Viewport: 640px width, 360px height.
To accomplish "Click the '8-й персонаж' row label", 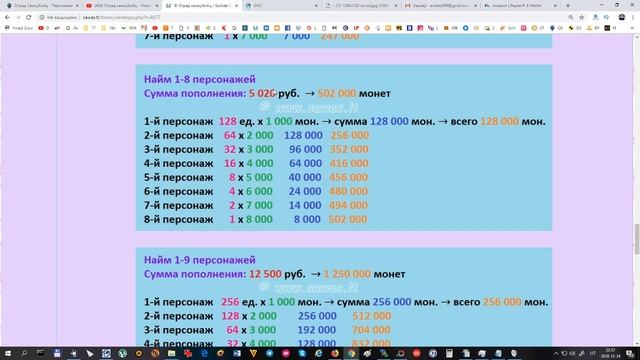I will (x=178, y=220).
